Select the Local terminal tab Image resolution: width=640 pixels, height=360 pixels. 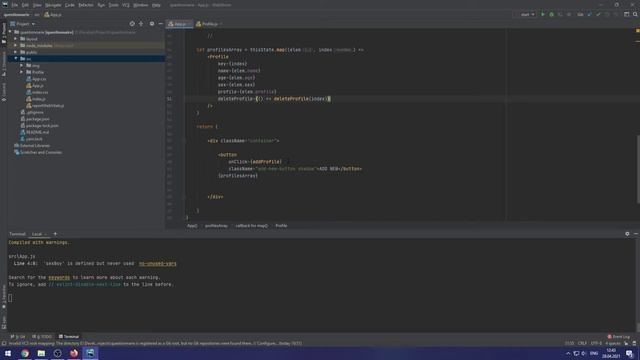37,234
